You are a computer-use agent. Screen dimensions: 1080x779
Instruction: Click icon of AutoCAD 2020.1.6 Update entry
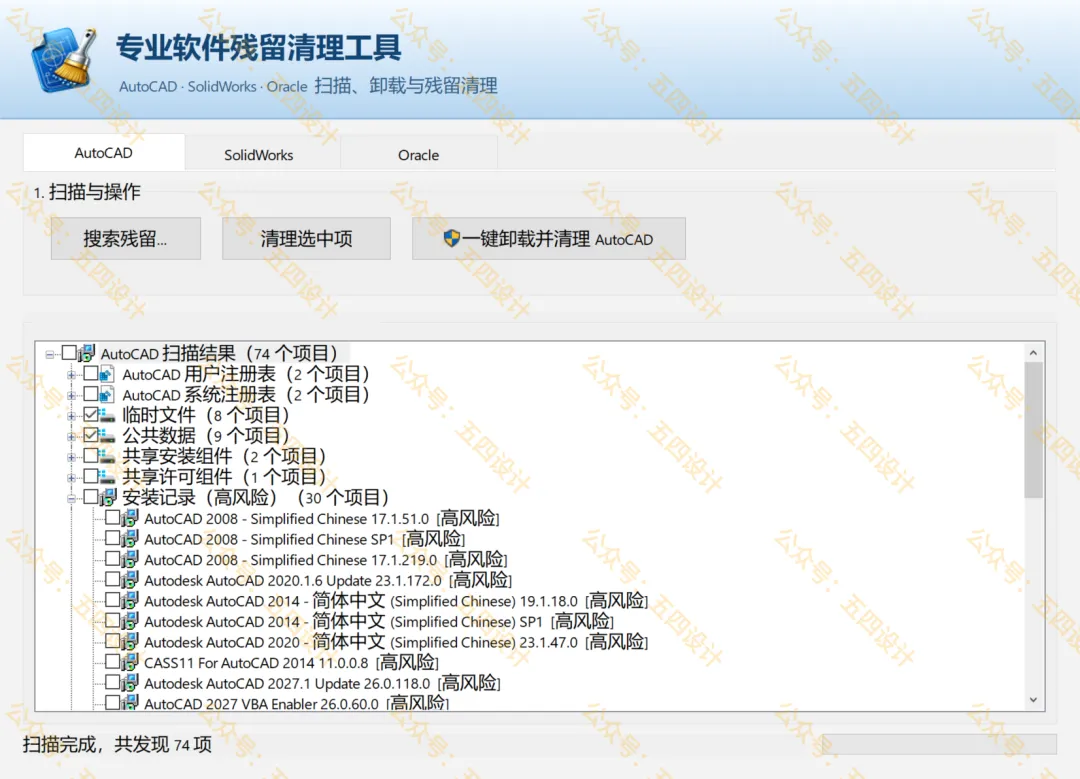[x=129, y=580]
